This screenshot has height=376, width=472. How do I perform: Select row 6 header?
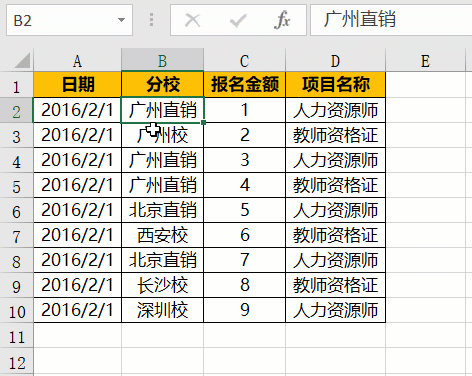(17, 210)
